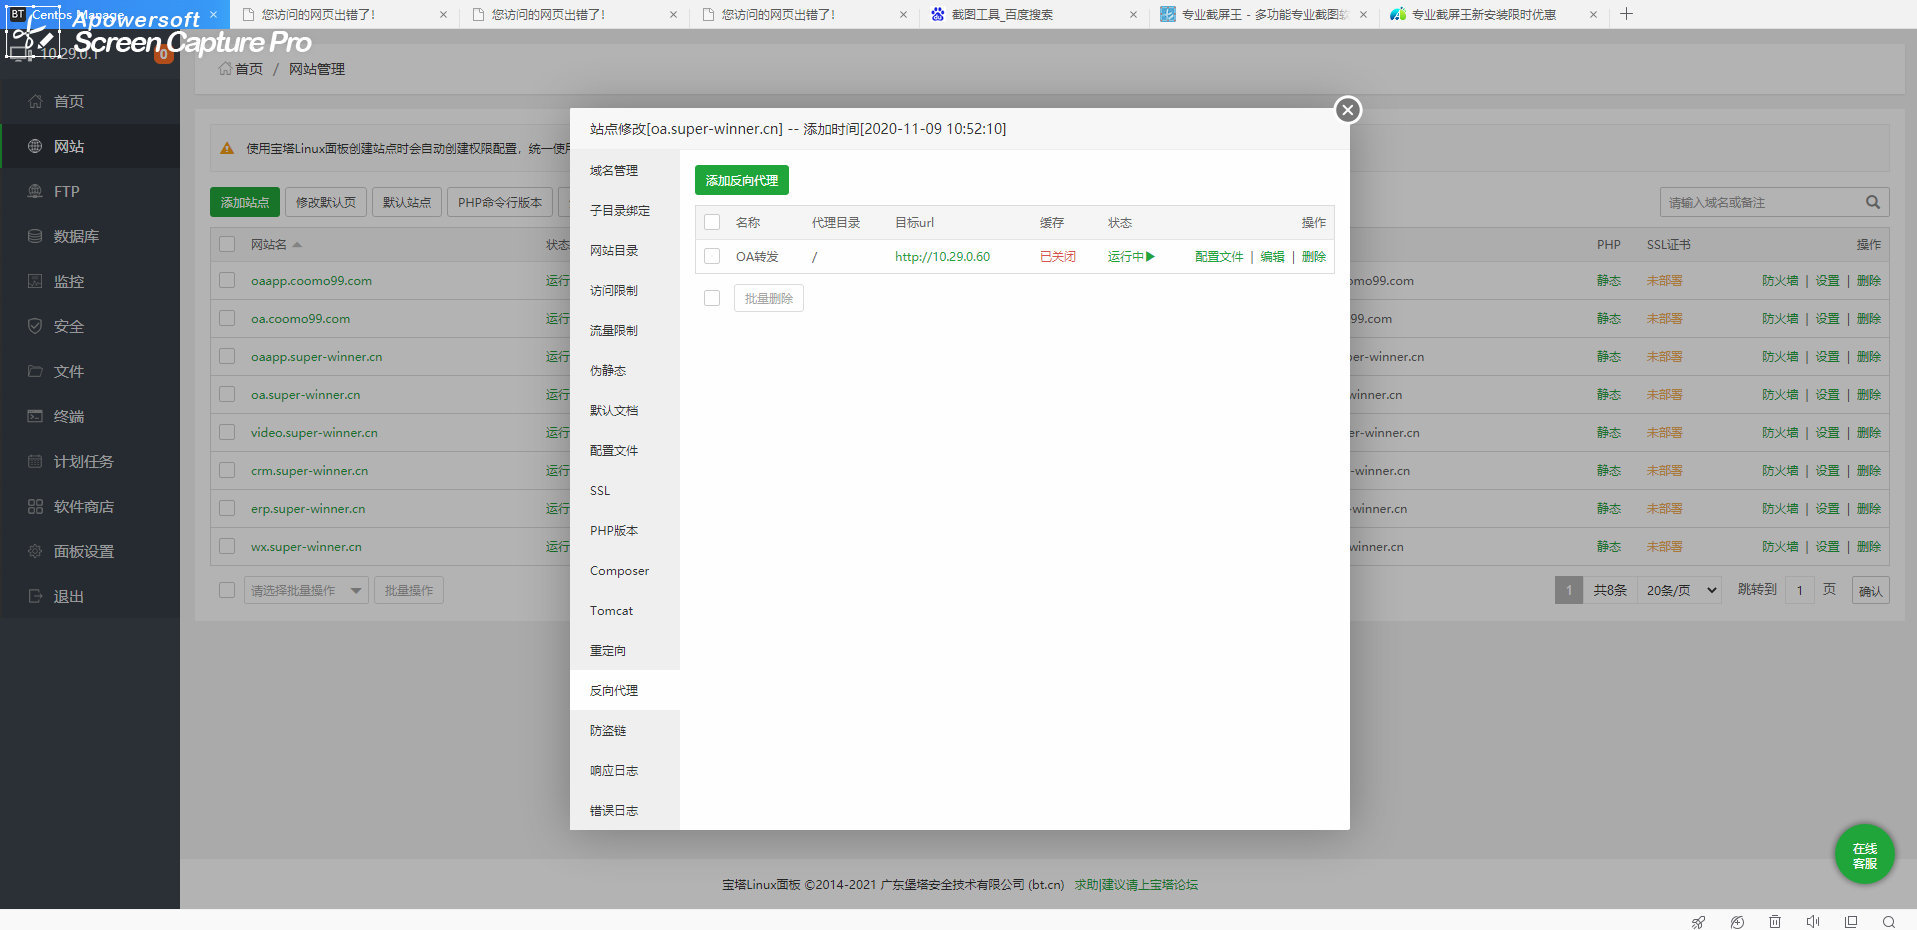The image size is (1917, 930).
Task: Check the oaapp.coomo99.com site checkbox
Action: pyautogui.click(x=227, y=280)
